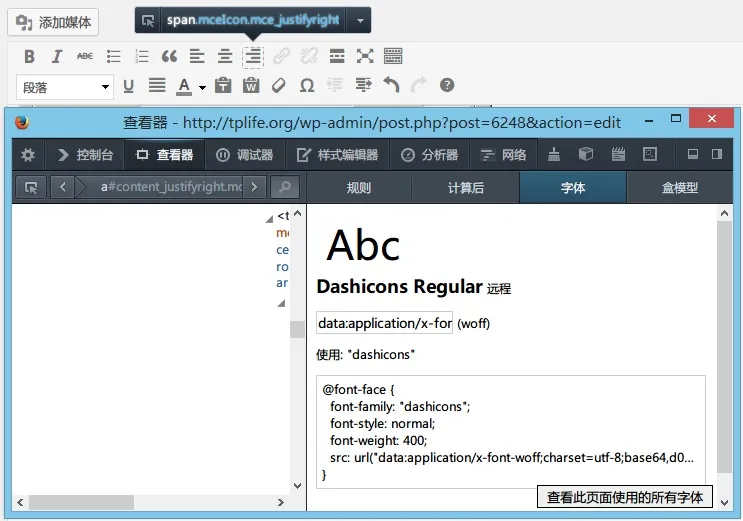The height and width of the screenshot is (521, 743).
Task: Open the 控制台 console tab
Action: point(85,155)
